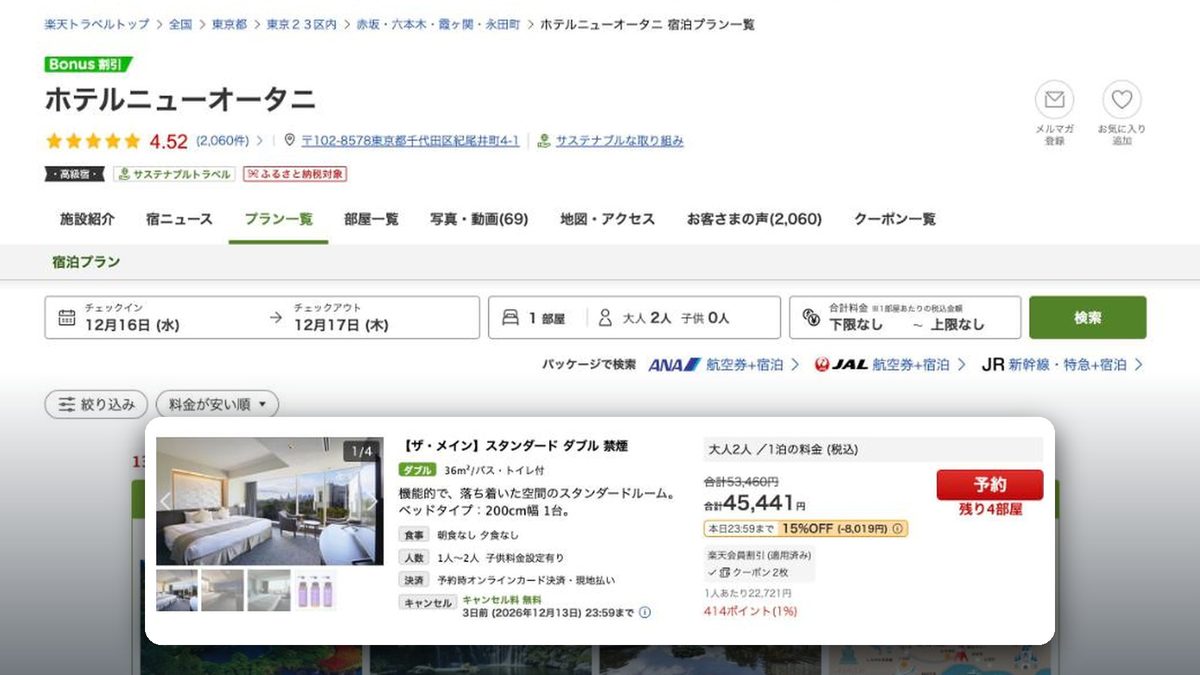Viewport: 1200px width, 675px height.
Task: Click the サステナブルトラベル badge
Action: tap(174, 174)
